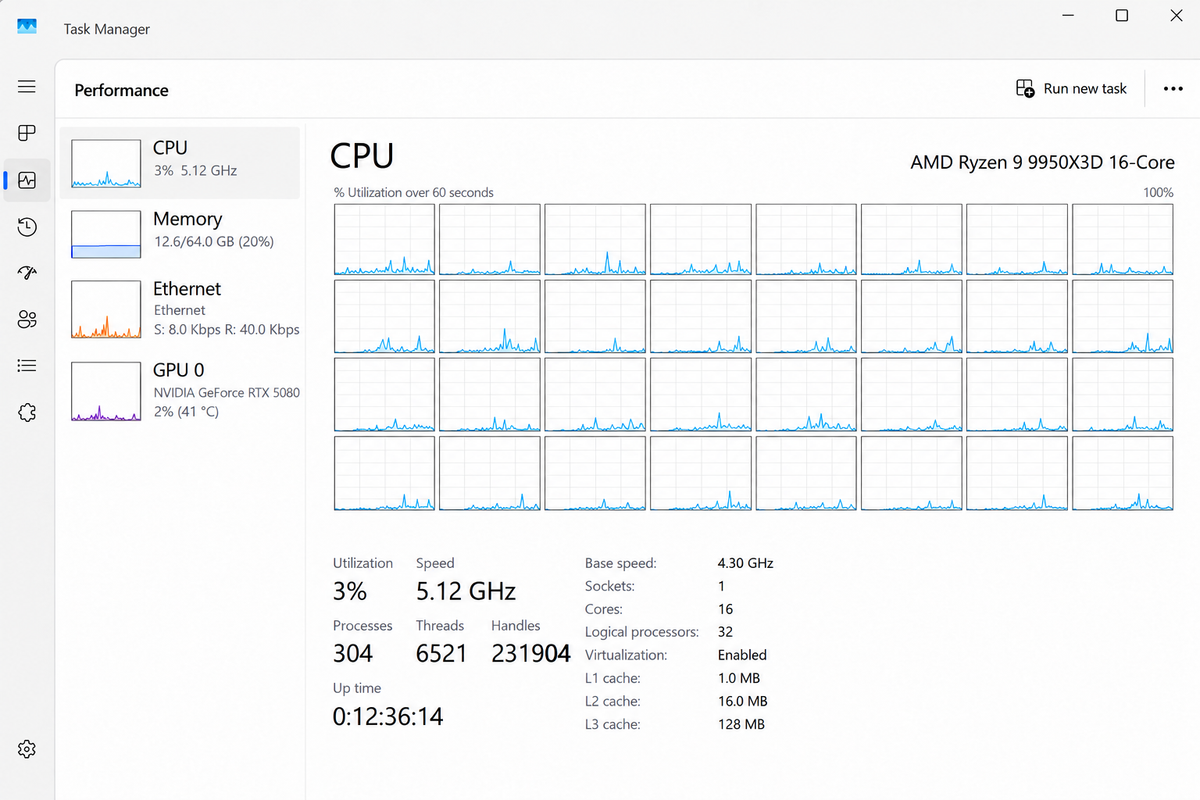Click the last logical processor graph
1200x800 pixels.
(1123, 475)
